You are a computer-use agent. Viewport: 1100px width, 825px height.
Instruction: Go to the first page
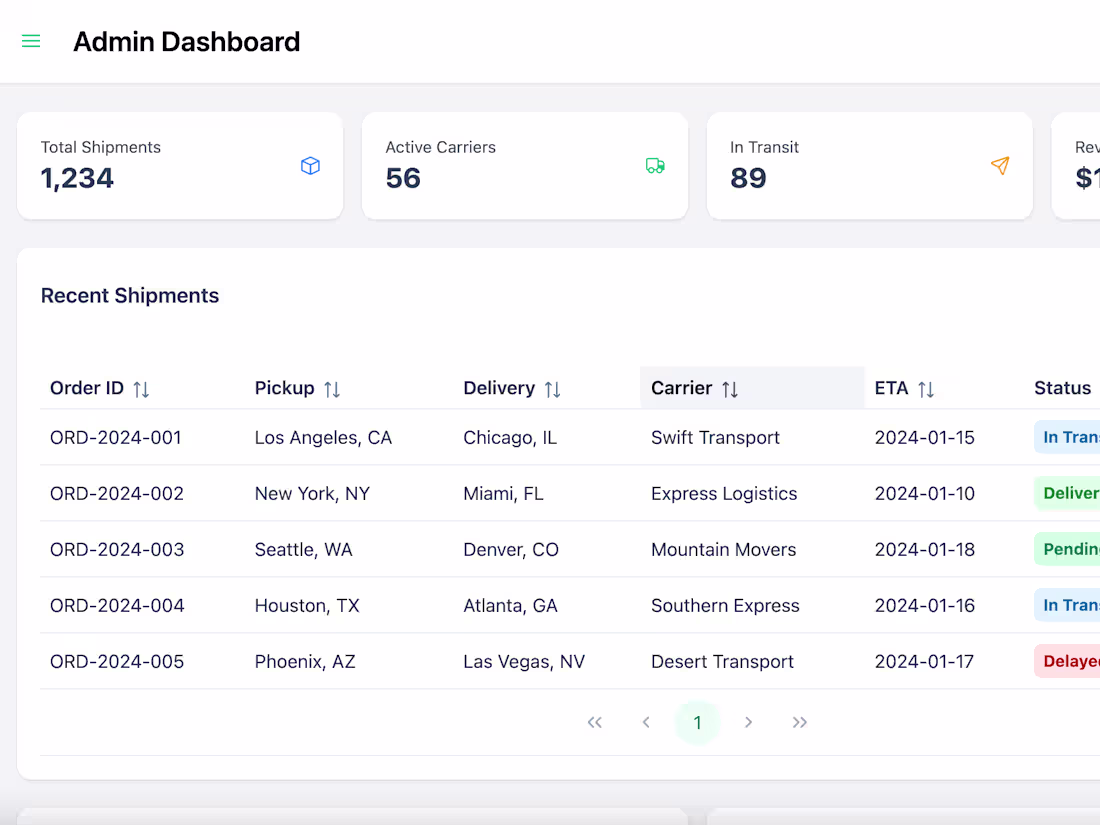point(595,722)
